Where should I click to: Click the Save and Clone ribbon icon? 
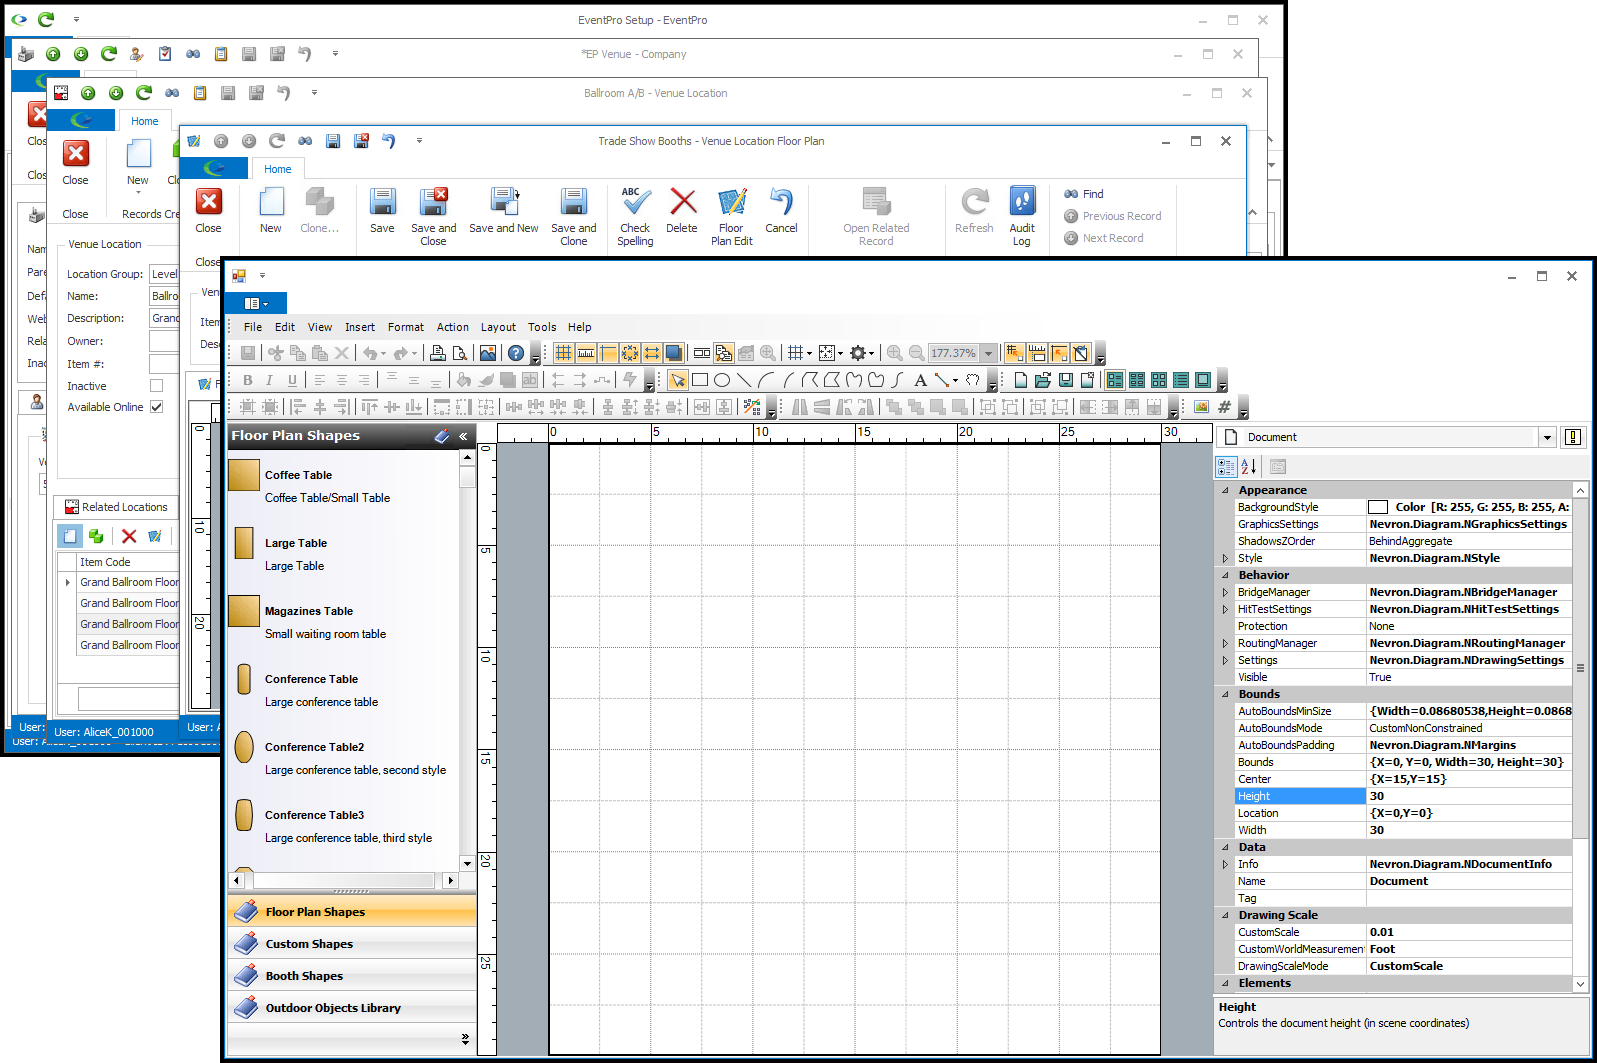pyautogui.click(x=573, y=216)
